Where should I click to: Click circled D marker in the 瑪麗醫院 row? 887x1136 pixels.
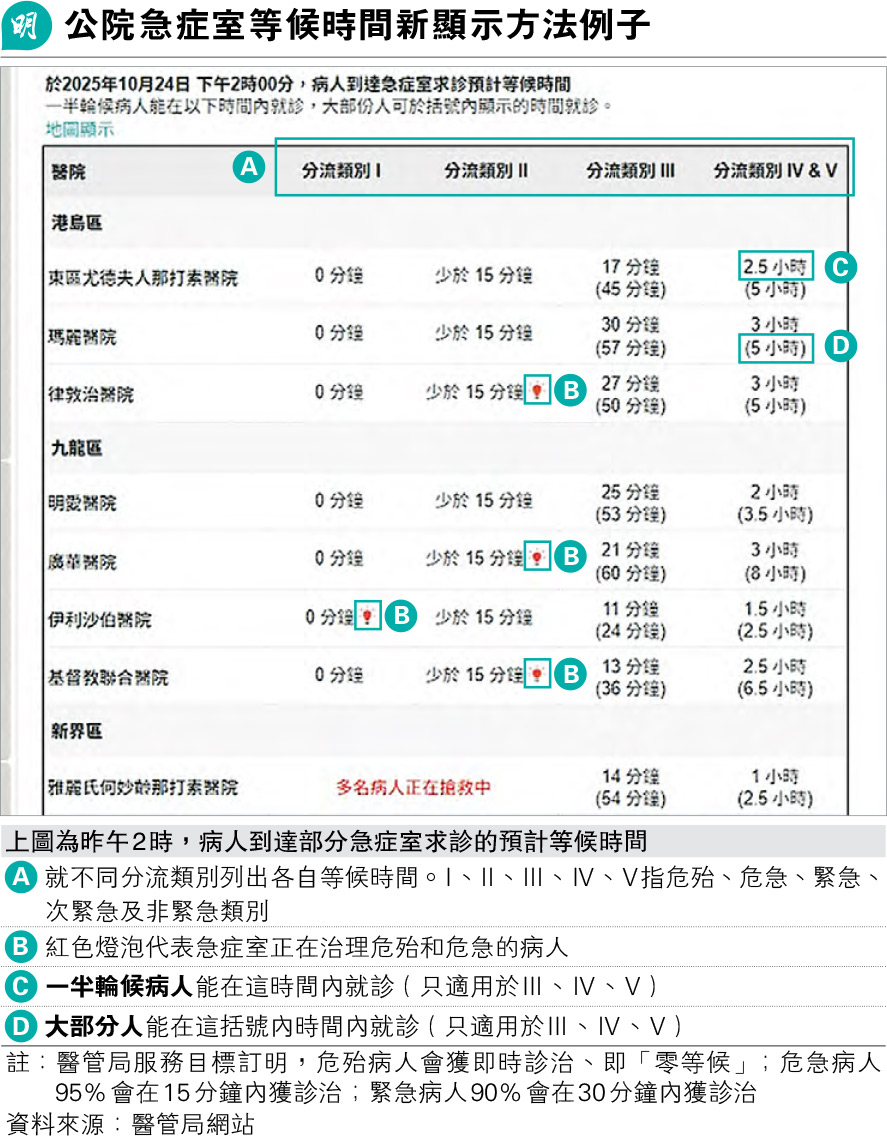pyautogui.click(x=841, y=348)
